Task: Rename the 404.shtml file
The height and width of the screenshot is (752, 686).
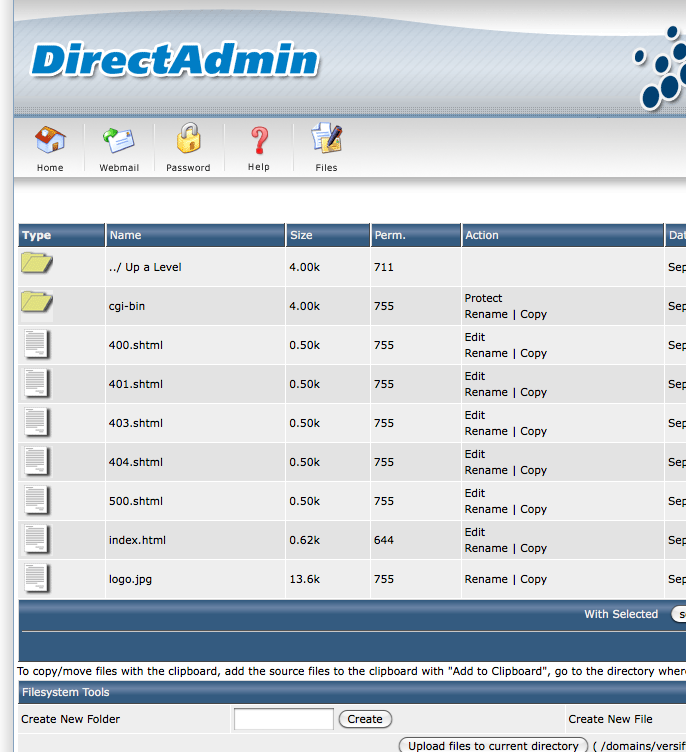Action: coord(486,470)
